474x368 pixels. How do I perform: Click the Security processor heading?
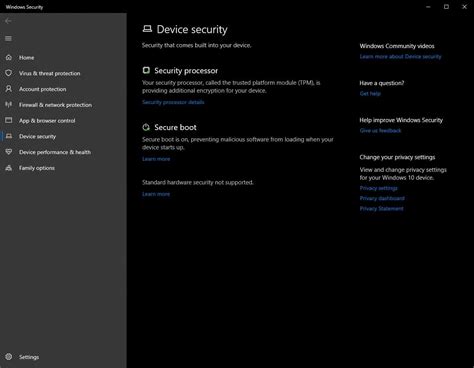[186, 71]
